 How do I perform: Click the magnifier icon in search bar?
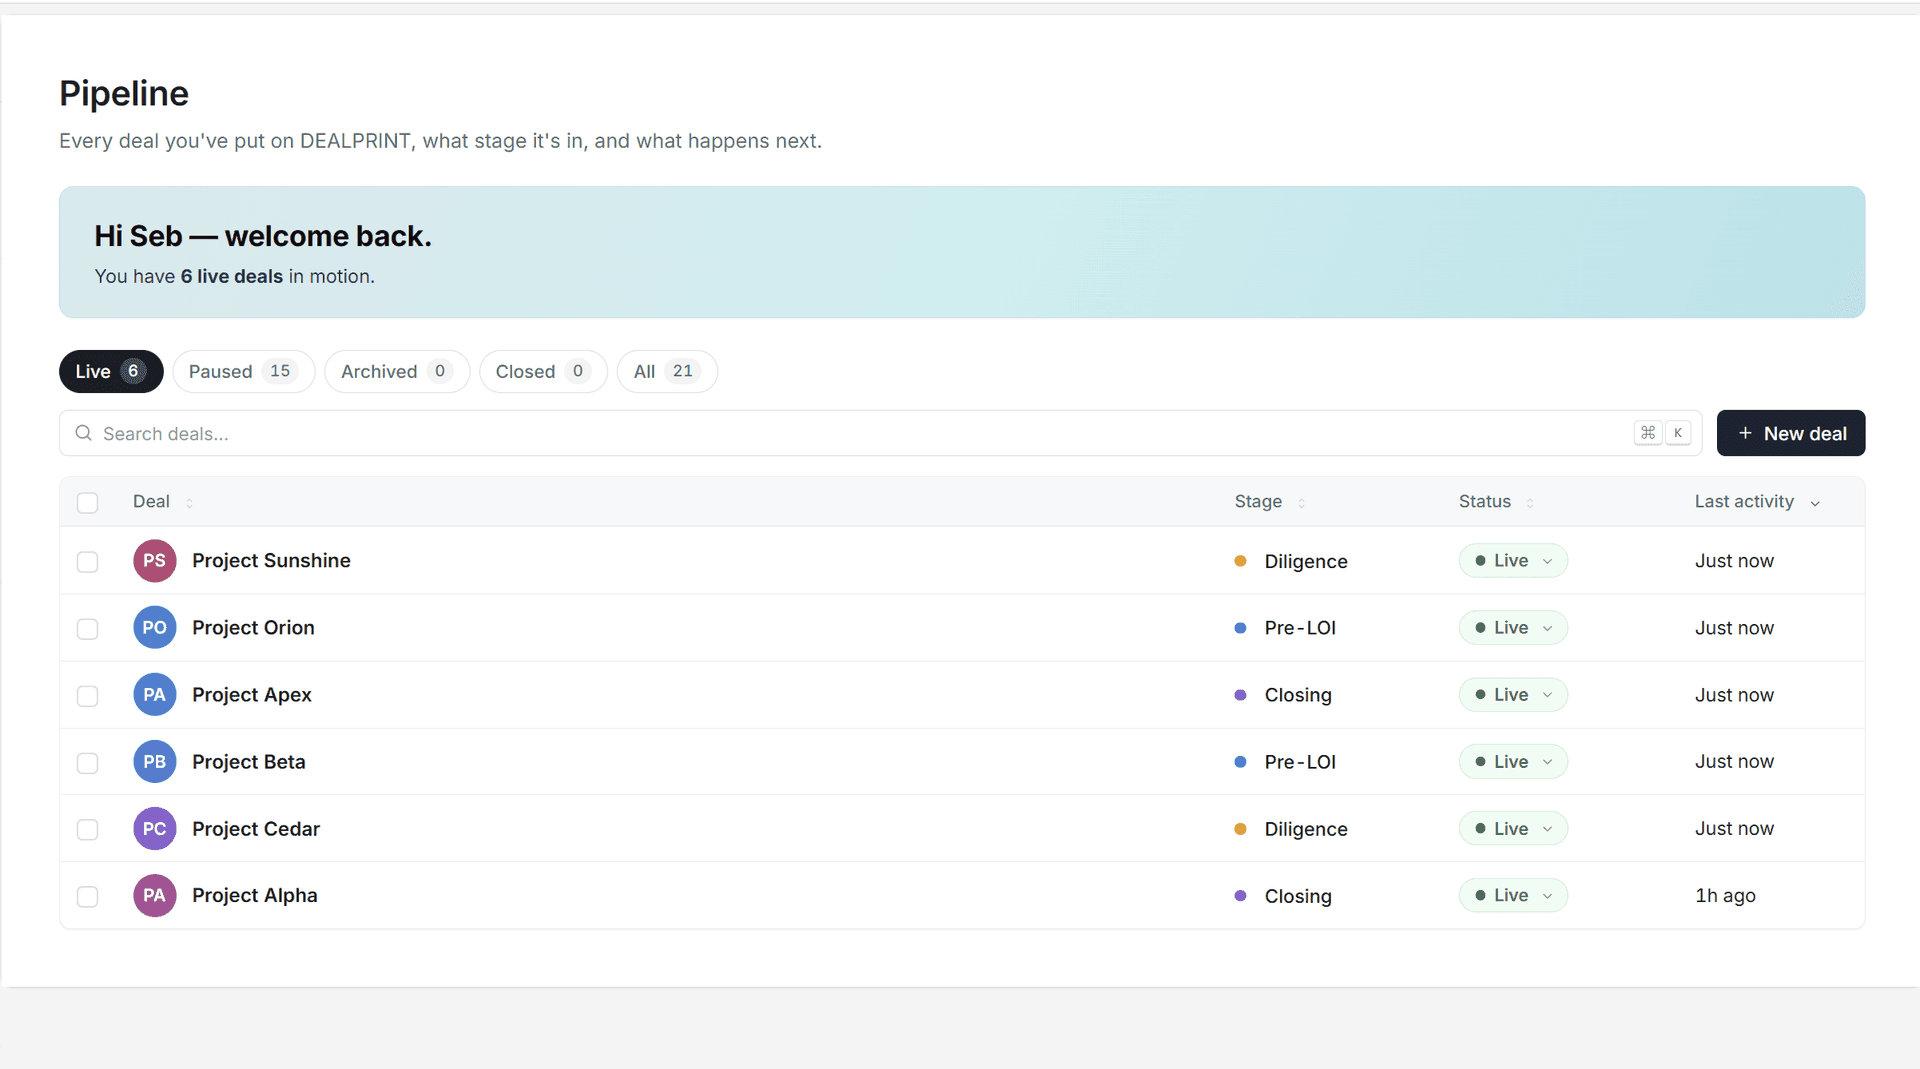click(x=84, y=433)
